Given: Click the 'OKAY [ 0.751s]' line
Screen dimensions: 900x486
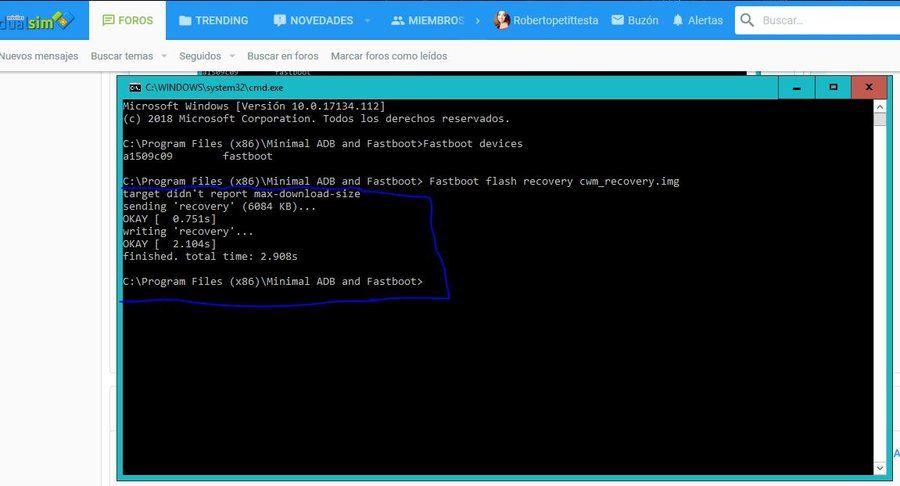Looking at the screenshot, I should pos(169,219).
